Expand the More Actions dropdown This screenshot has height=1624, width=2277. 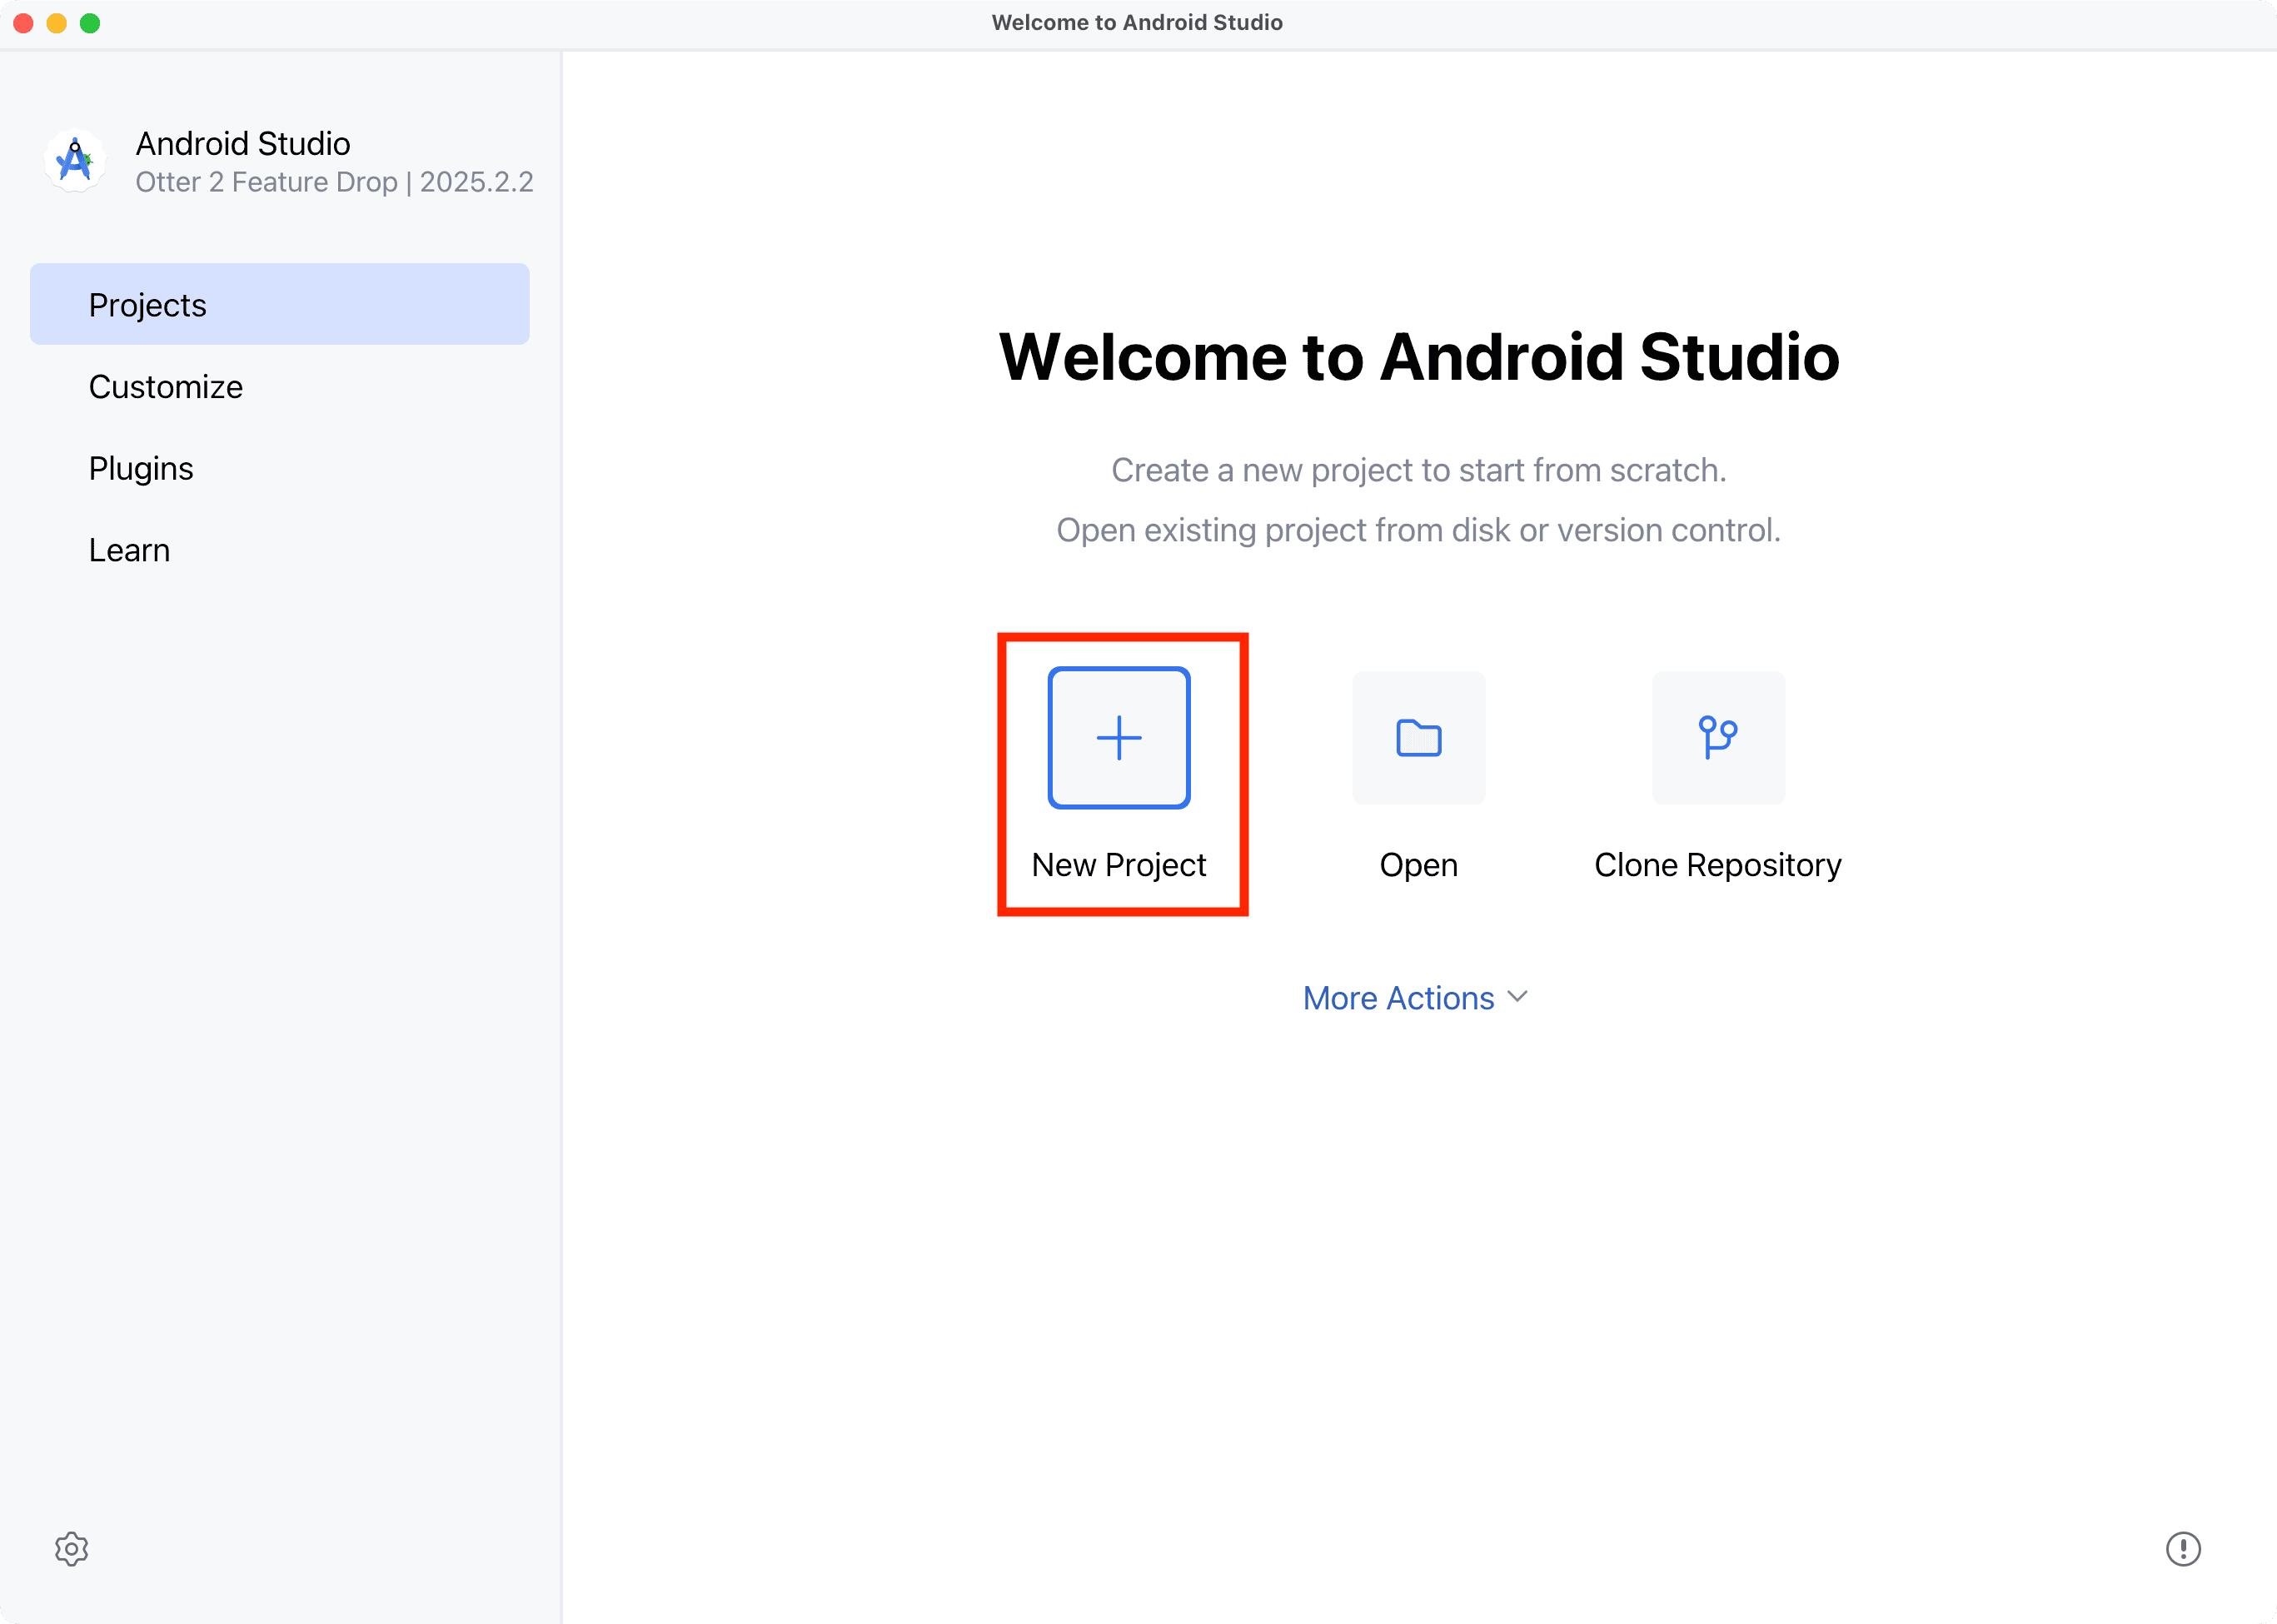coord(1398,998)
